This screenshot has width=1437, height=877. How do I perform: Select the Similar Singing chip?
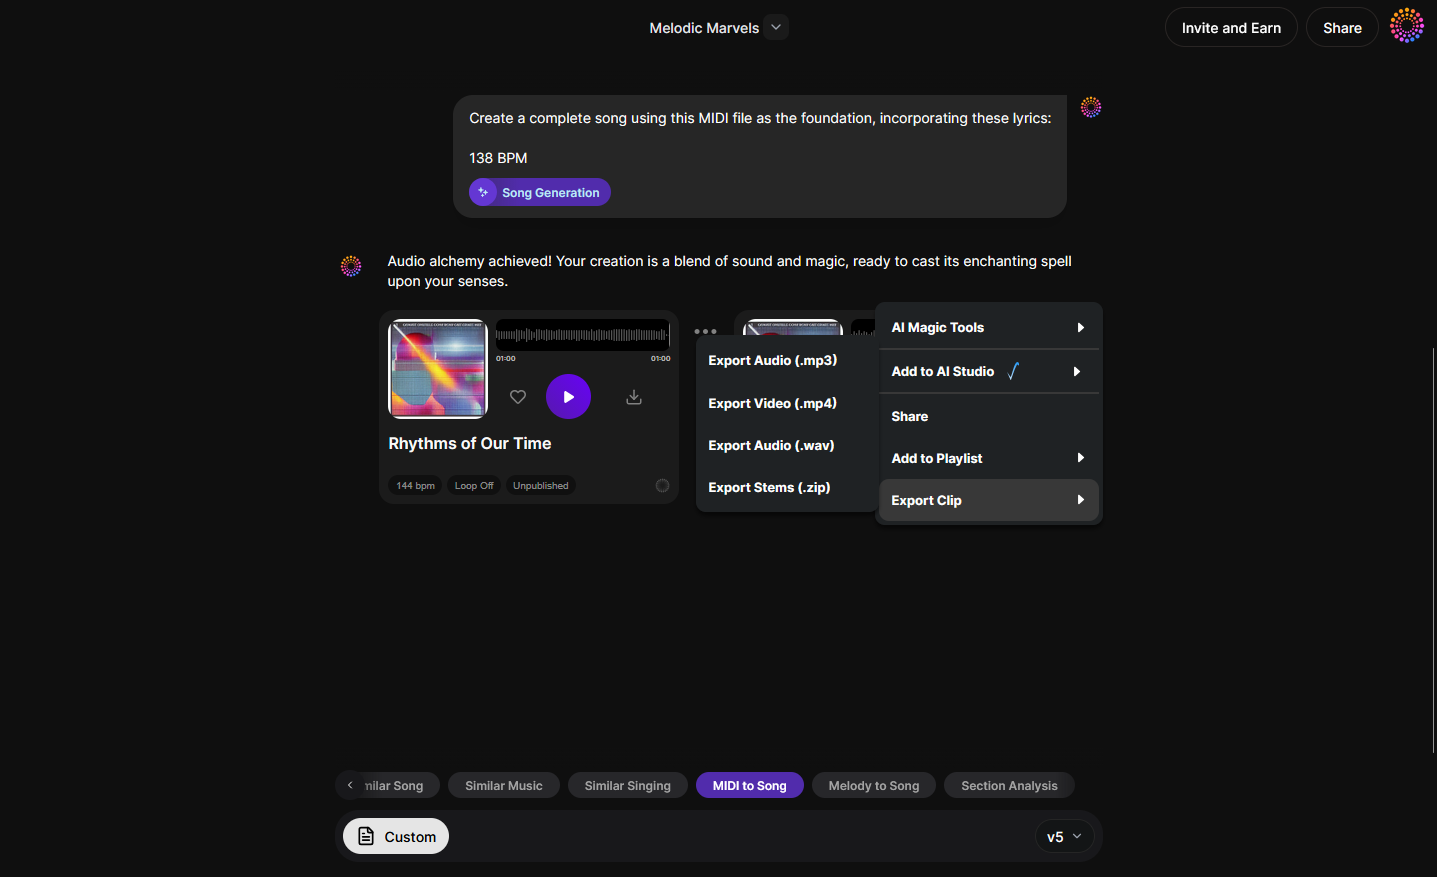(628, 785)
